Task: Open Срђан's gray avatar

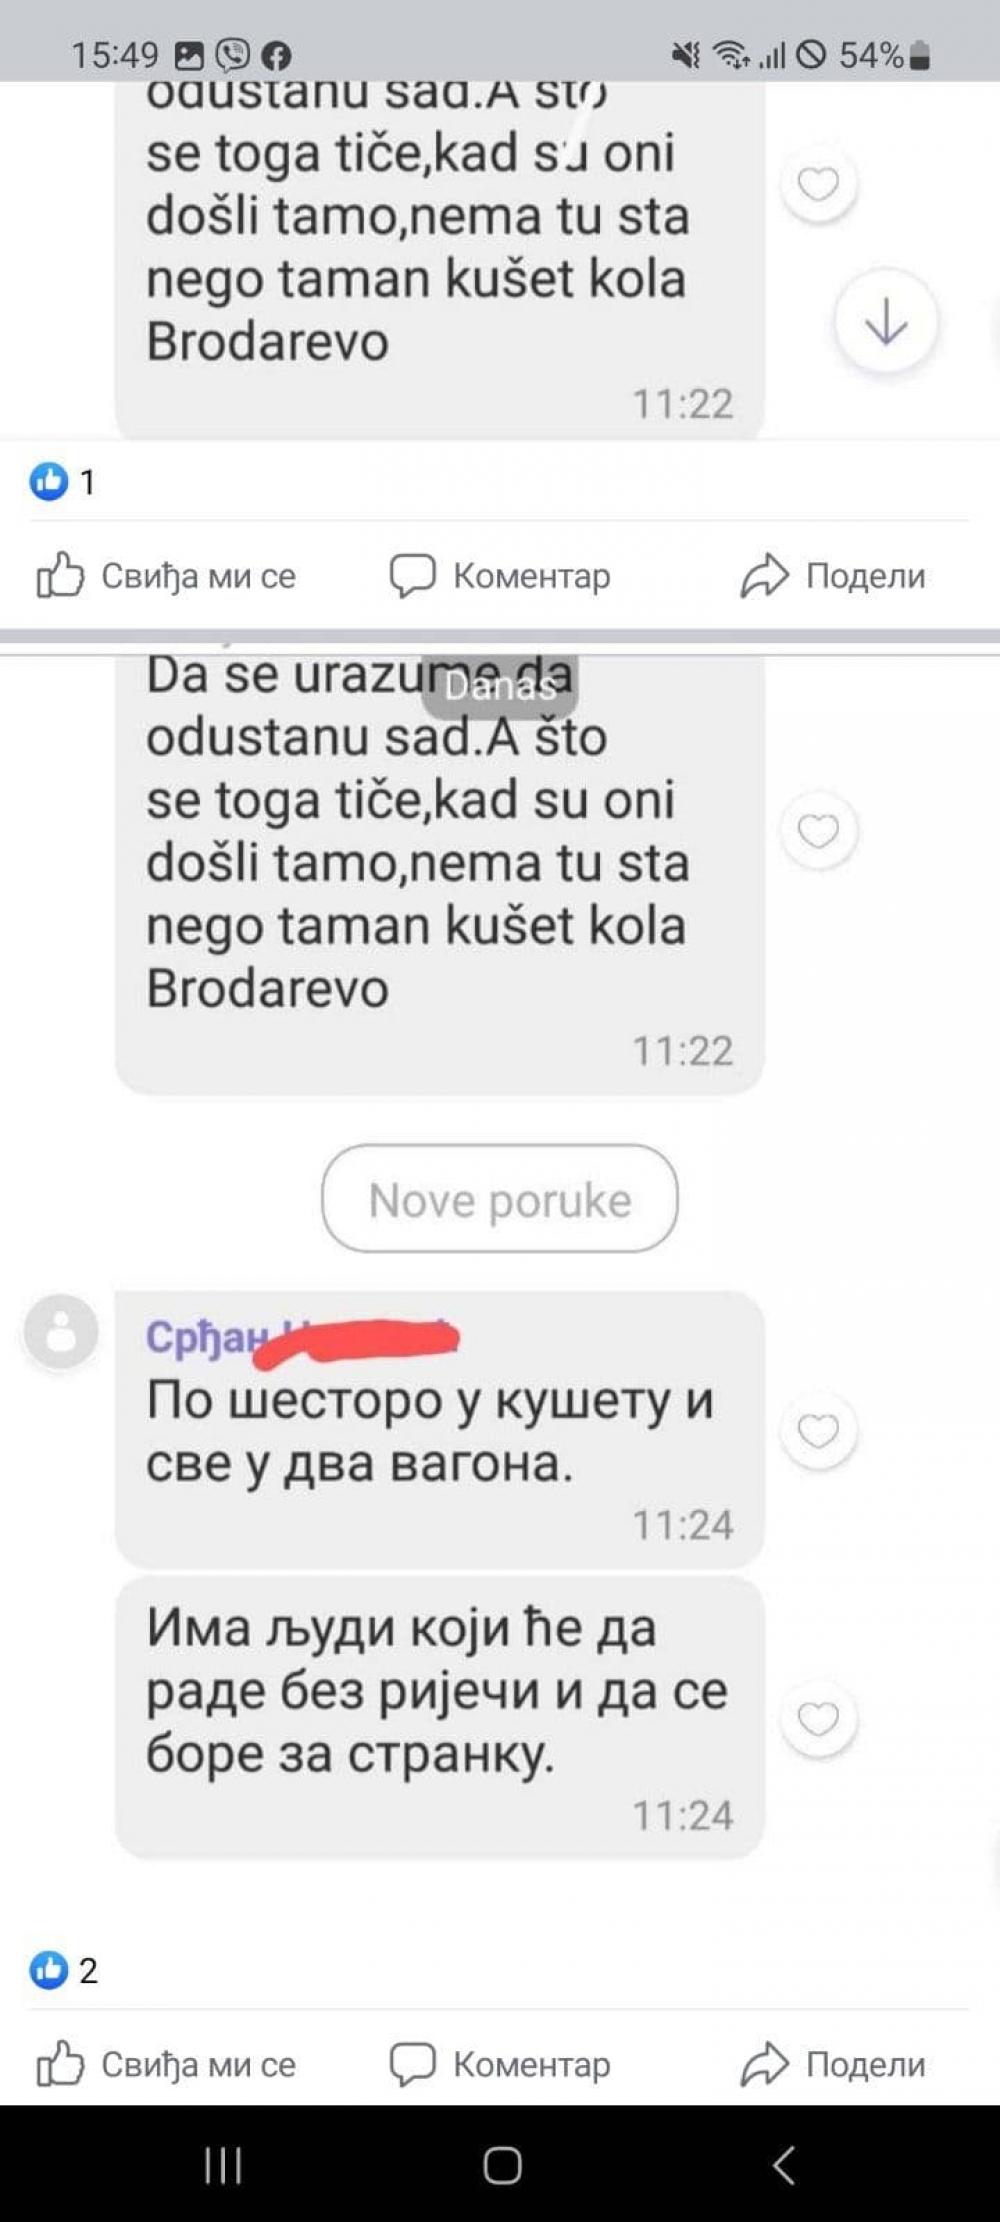Action: 61,1332
